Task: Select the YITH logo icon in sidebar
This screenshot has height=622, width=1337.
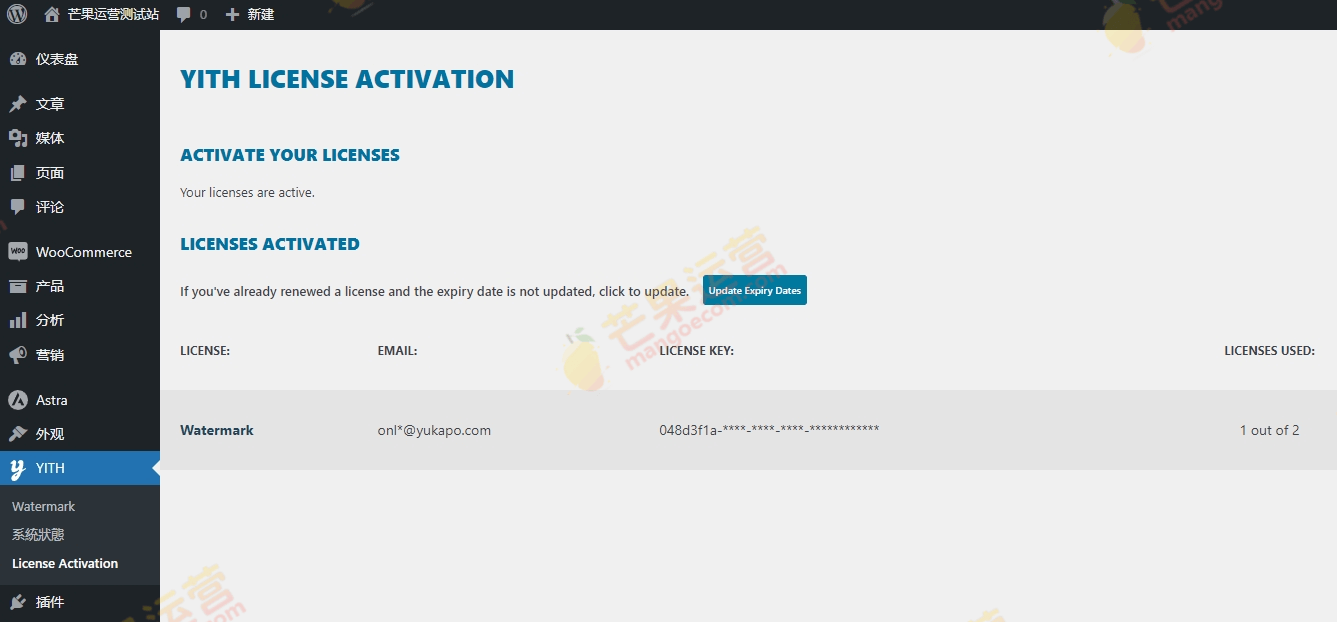Action: pos(18,468)
